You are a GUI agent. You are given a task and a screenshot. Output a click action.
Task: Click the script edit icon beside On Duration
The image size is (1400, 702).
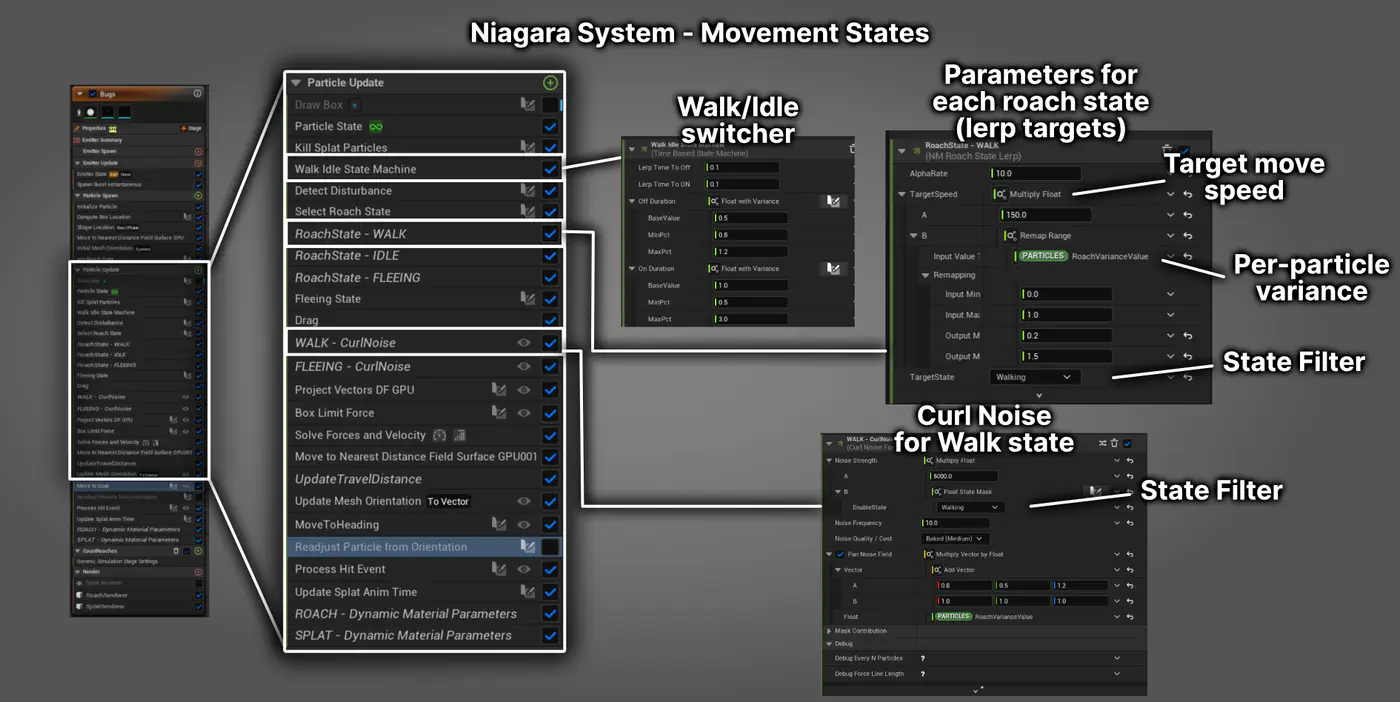[833, 268]
